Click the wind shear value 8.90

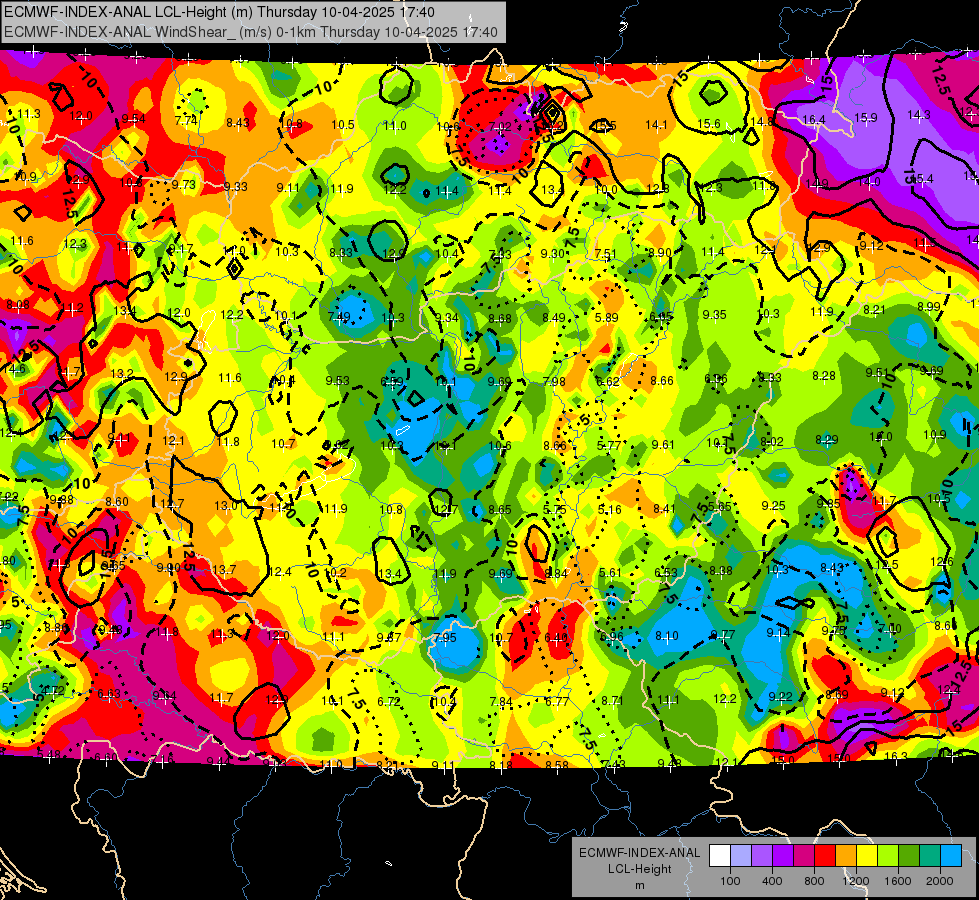point(660,252)
